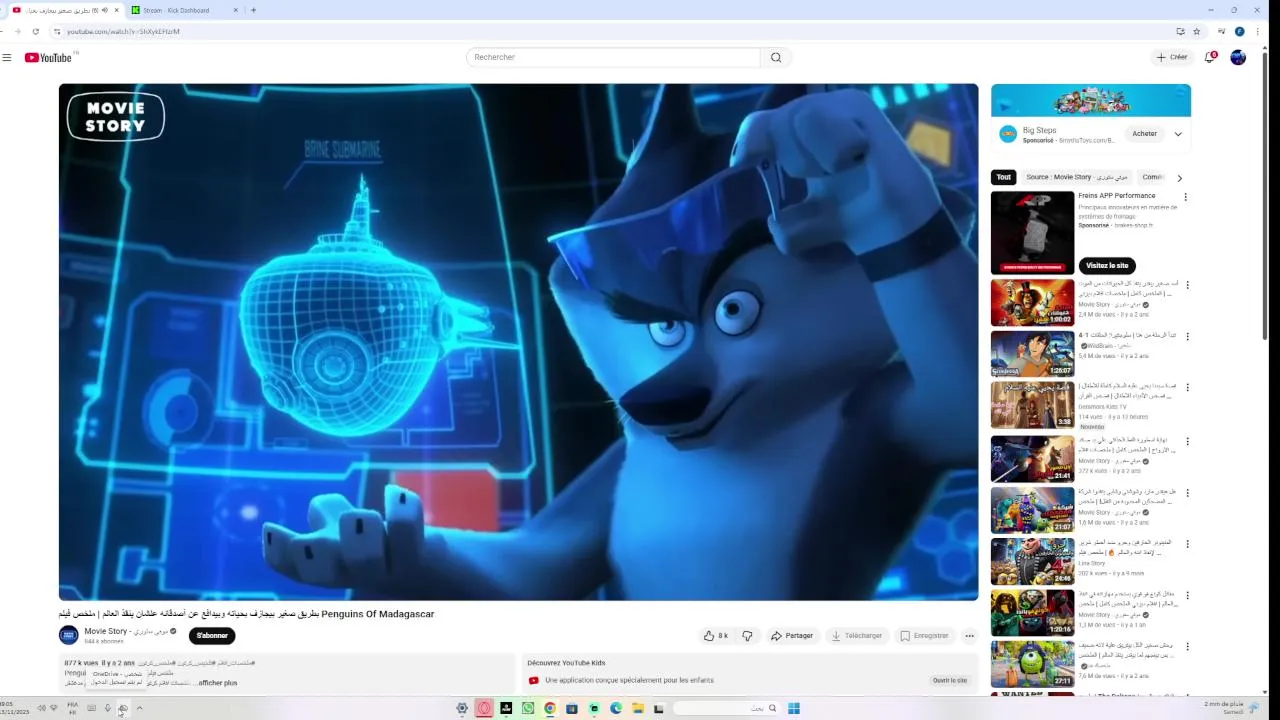Click Visitez le site on brake ad
1280x720 pixels.
(x=1107, y=265)
